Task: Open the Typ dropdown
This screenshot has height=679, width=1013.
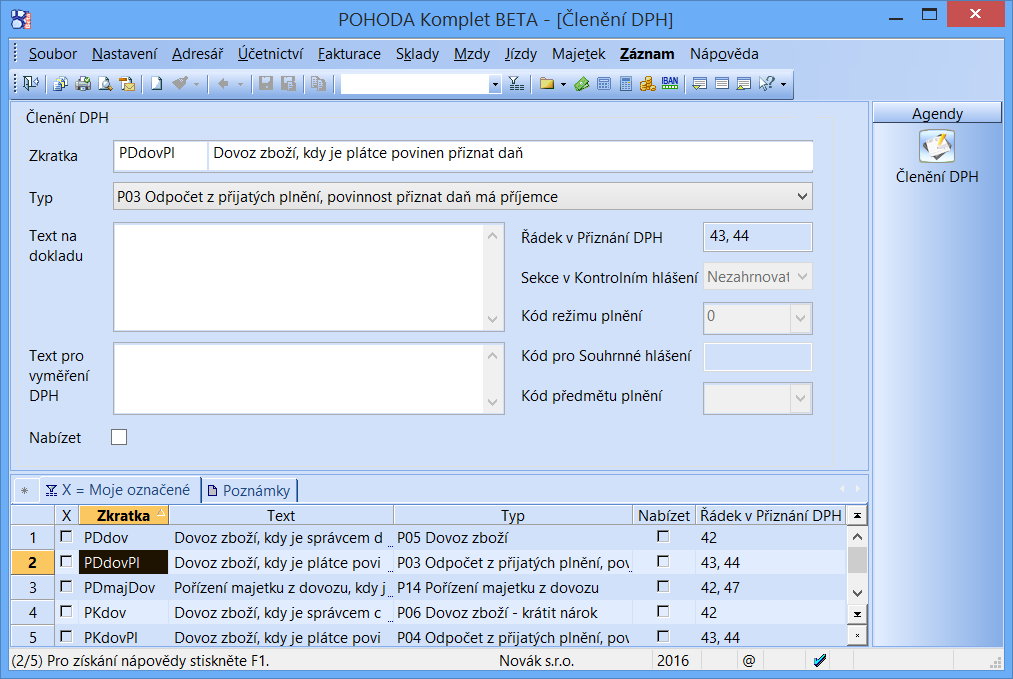Action: click(802, 196)
